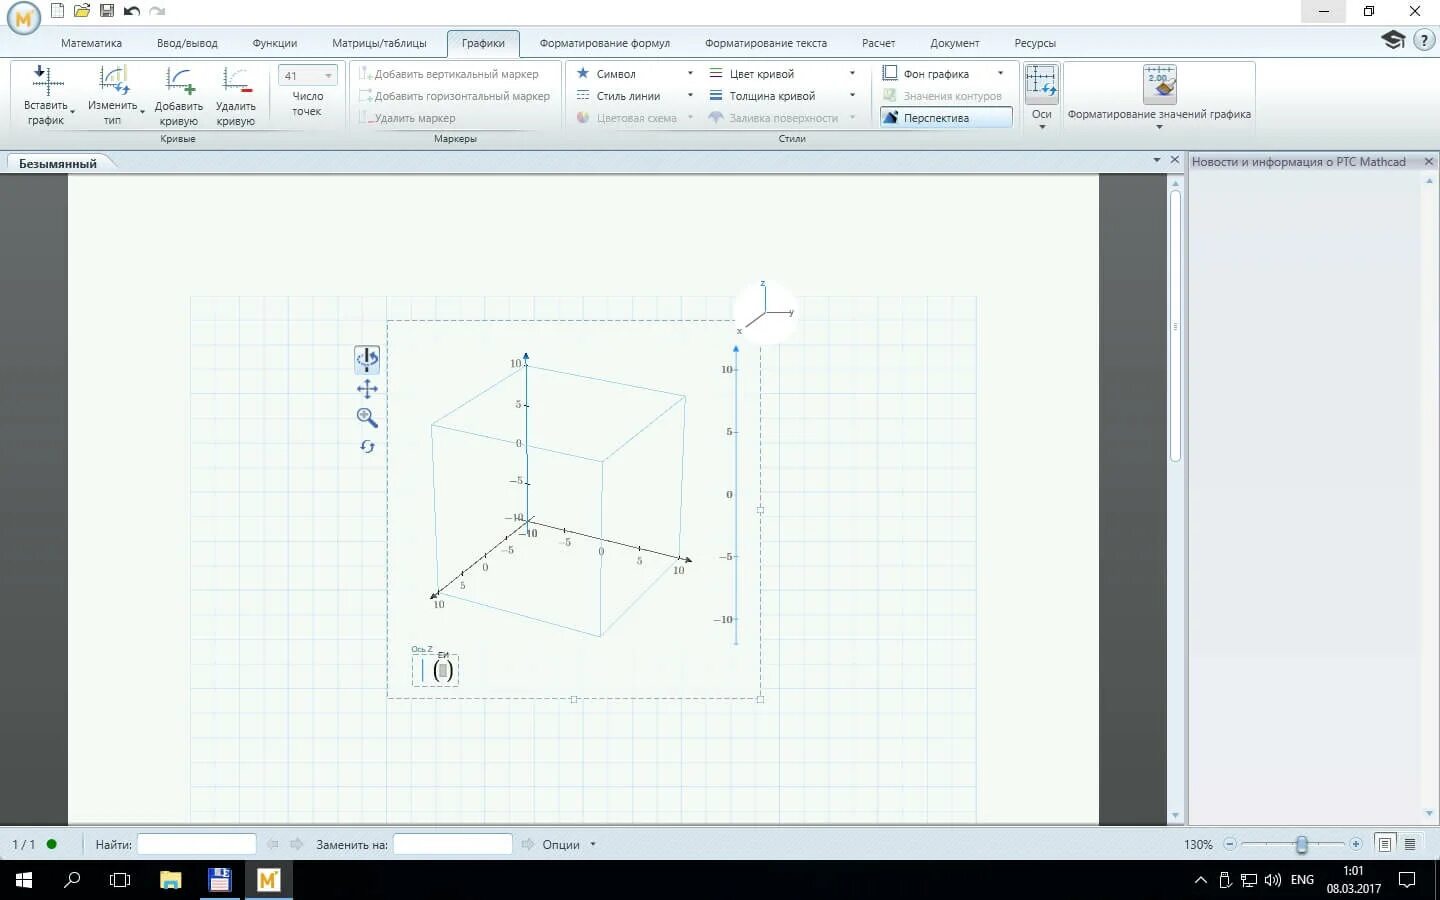
Task: Click the Фон графика icon
Action: click(x=890, y=73)
